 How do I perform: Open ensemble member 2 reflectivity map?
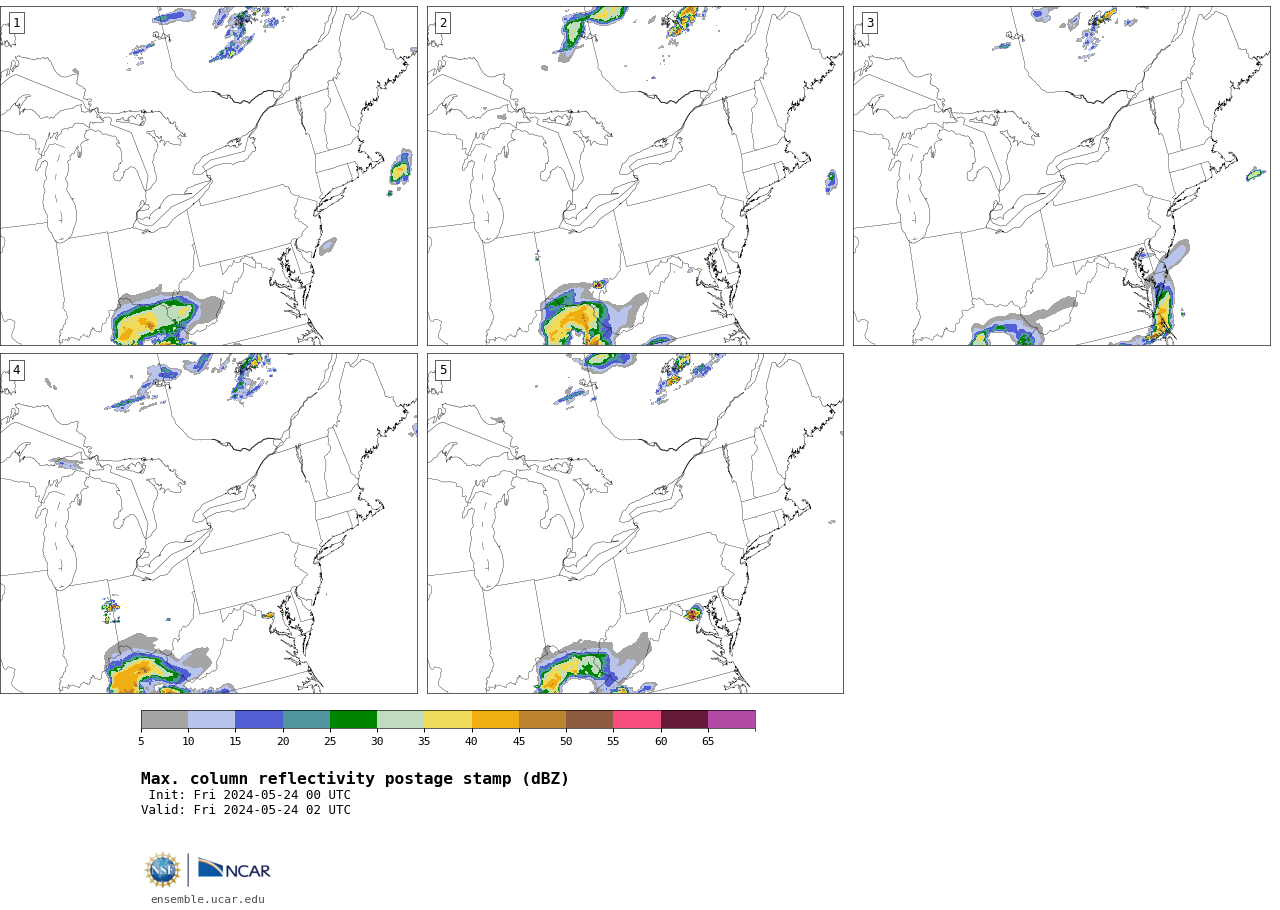(635, 176)
